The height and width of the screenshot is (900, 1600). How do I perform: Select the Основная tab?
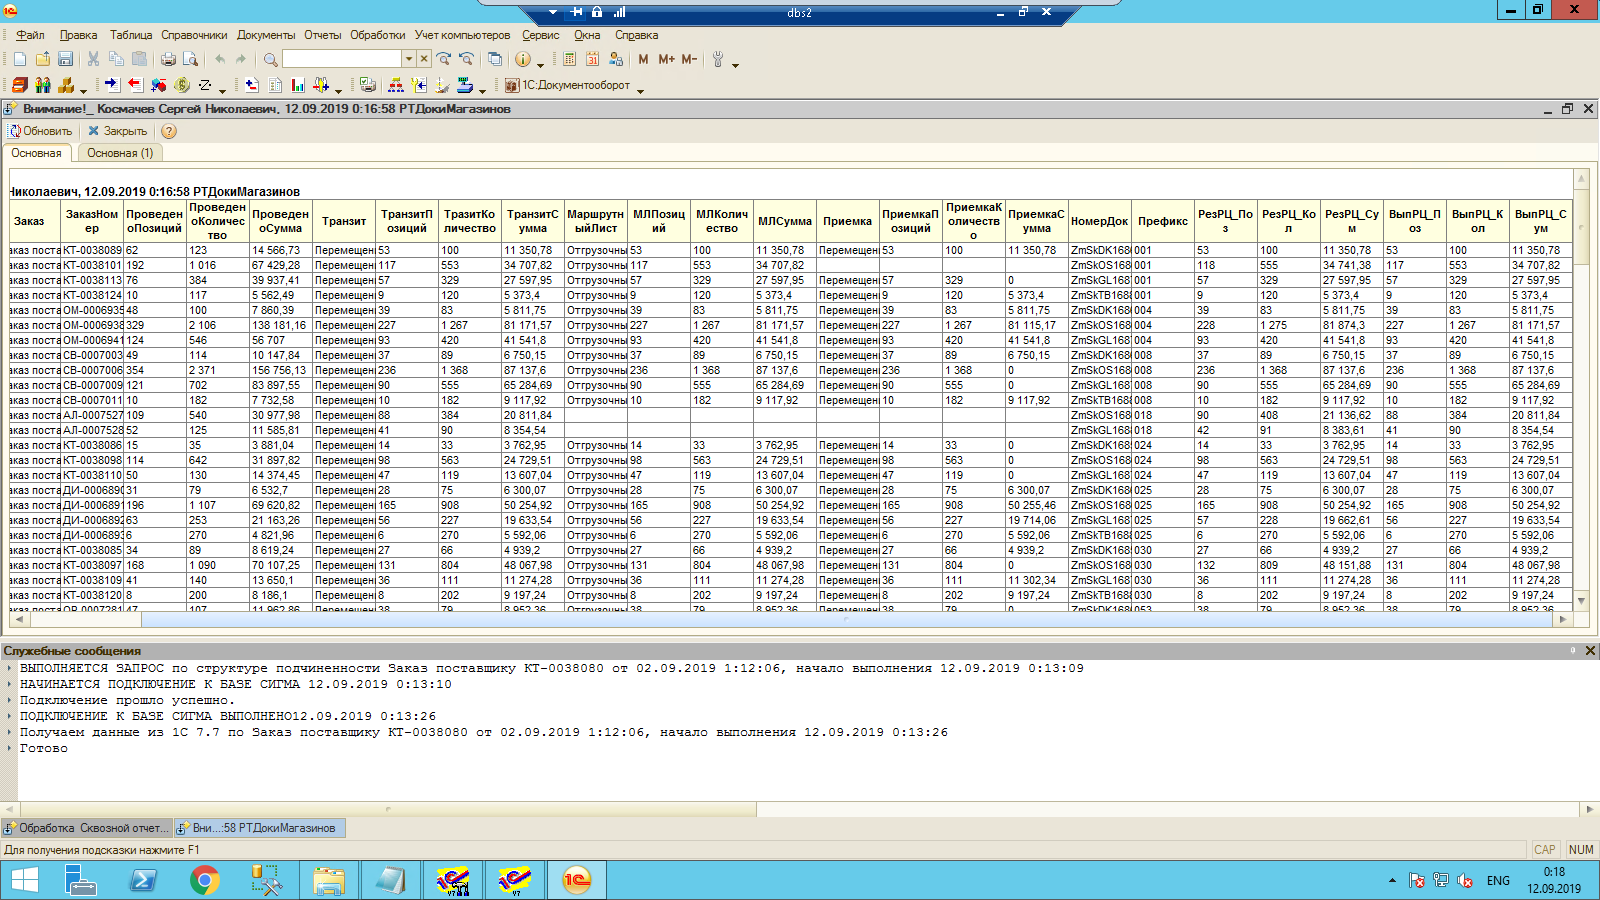point(37,153)
